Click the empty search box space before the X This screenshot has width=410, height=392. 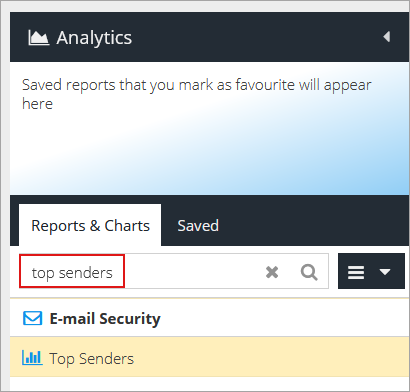pos(193,272)
